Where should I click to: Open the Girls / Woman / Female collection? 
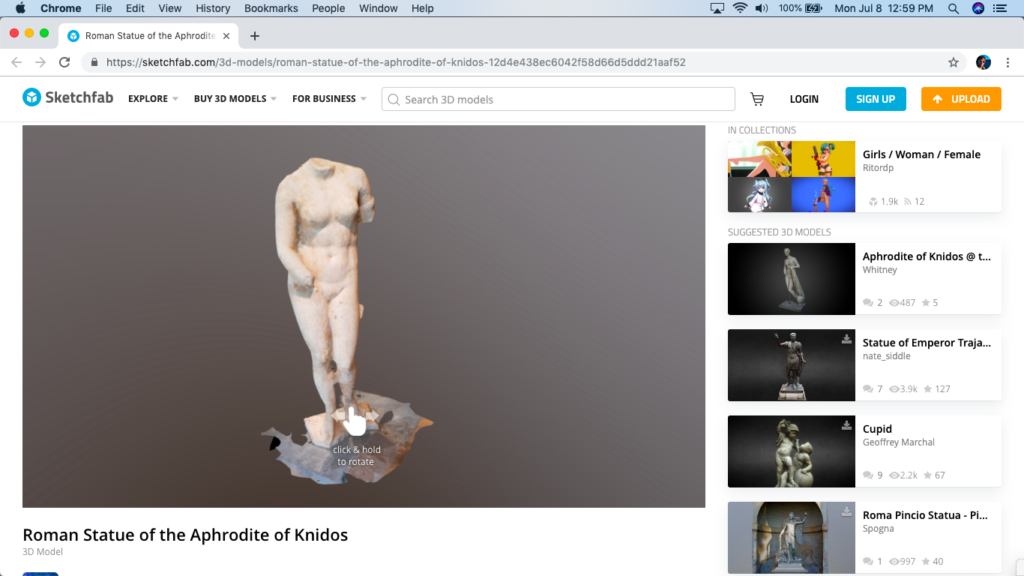click(x=921, y=155)
